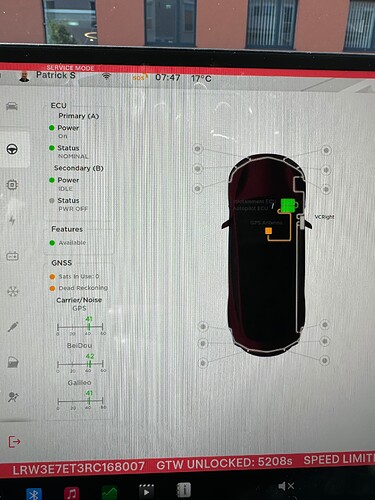Tap the IDLE power value under Secondary
Image resolution: width=375 pixels, height=500 pixels.
[65, 189]
